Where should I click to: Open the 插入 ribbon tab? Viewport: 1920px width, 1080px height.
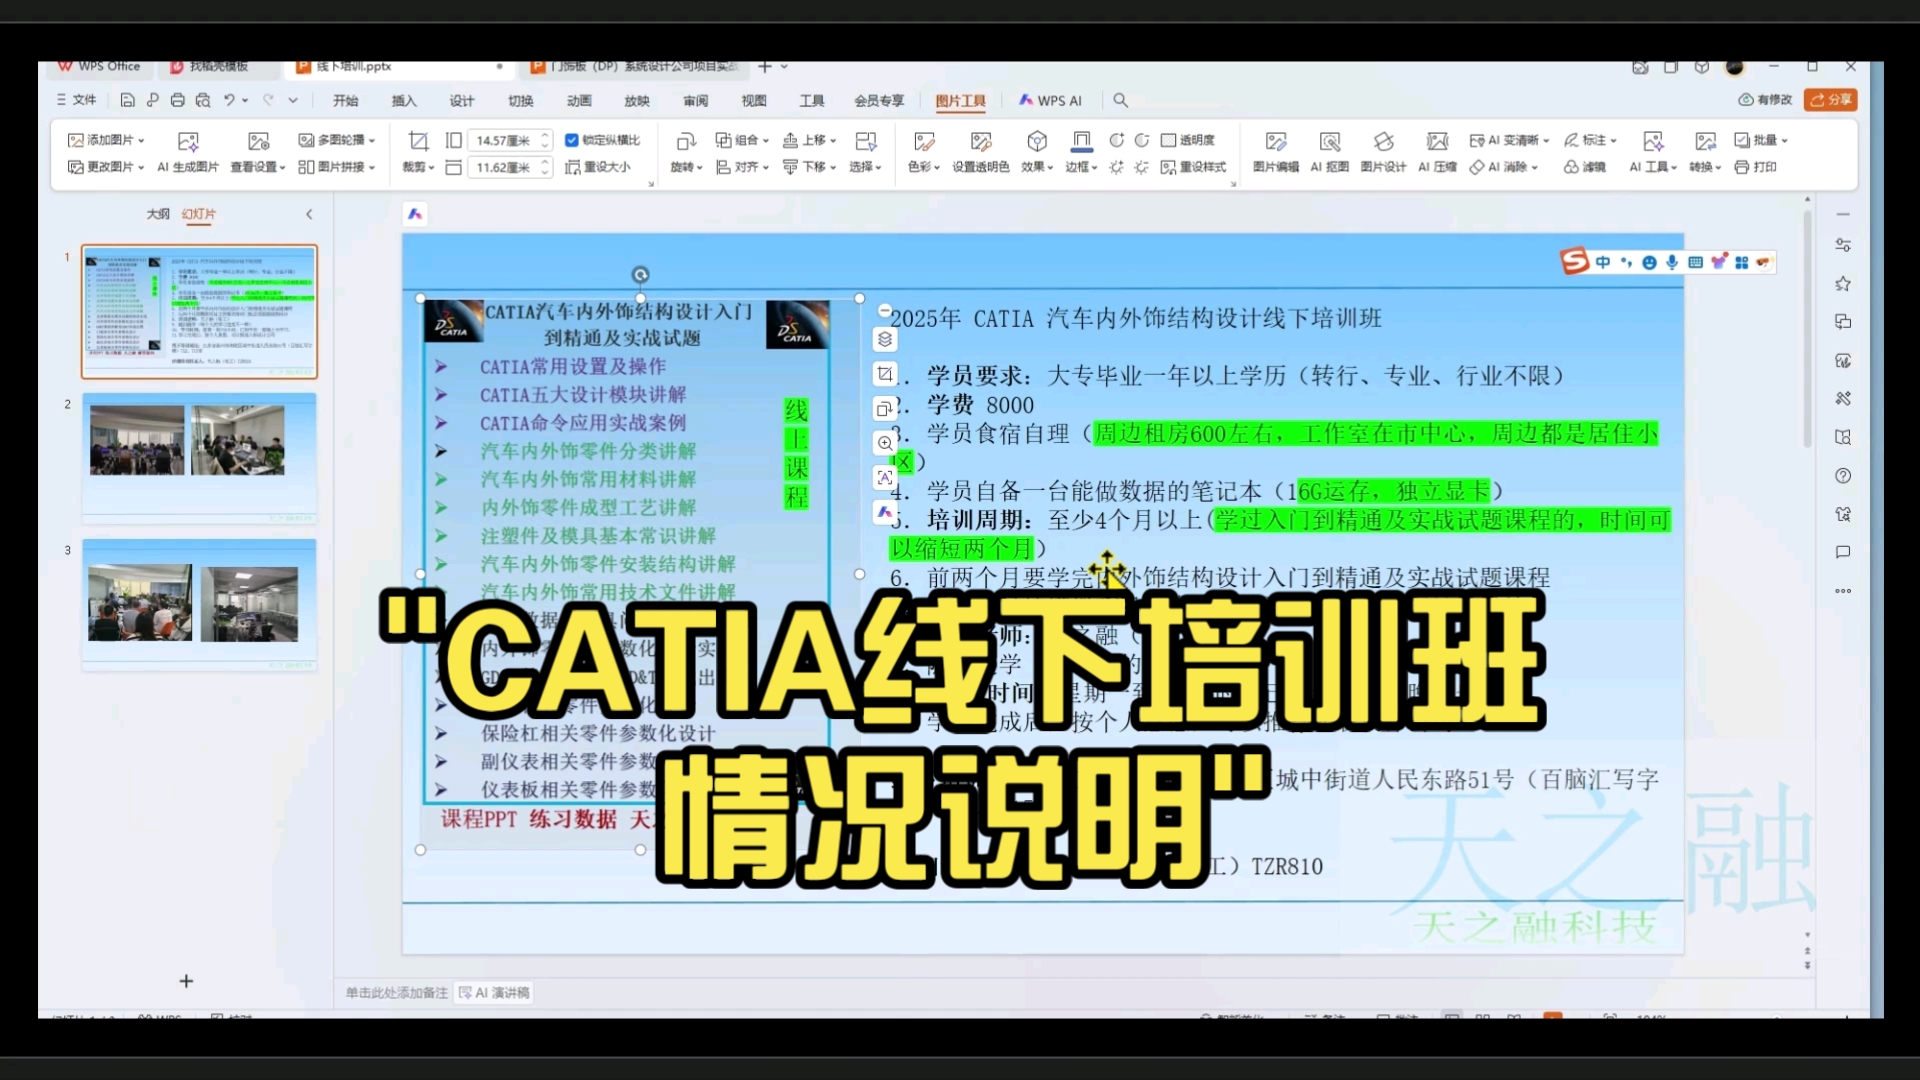tap(404, 100)
